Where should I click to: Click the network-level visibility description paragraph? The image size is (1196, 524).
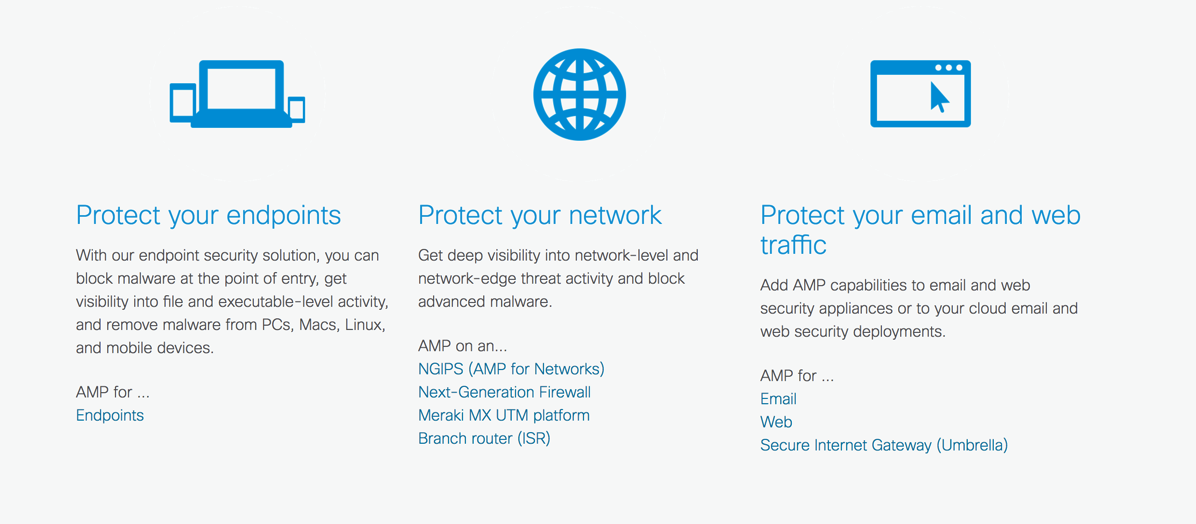pyautogui.click(x=558, y=278)
